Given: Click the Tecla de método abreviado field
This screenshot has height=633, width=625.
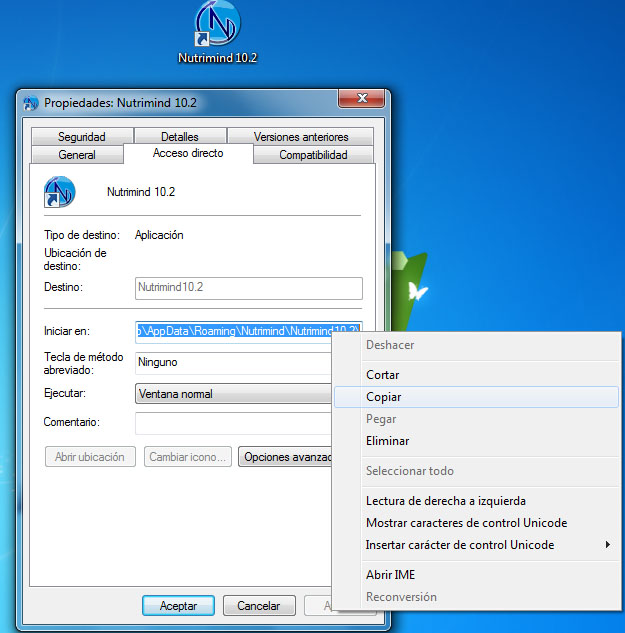Looking at the screenshot, I should pyautogui.click(x=233, y=363).
